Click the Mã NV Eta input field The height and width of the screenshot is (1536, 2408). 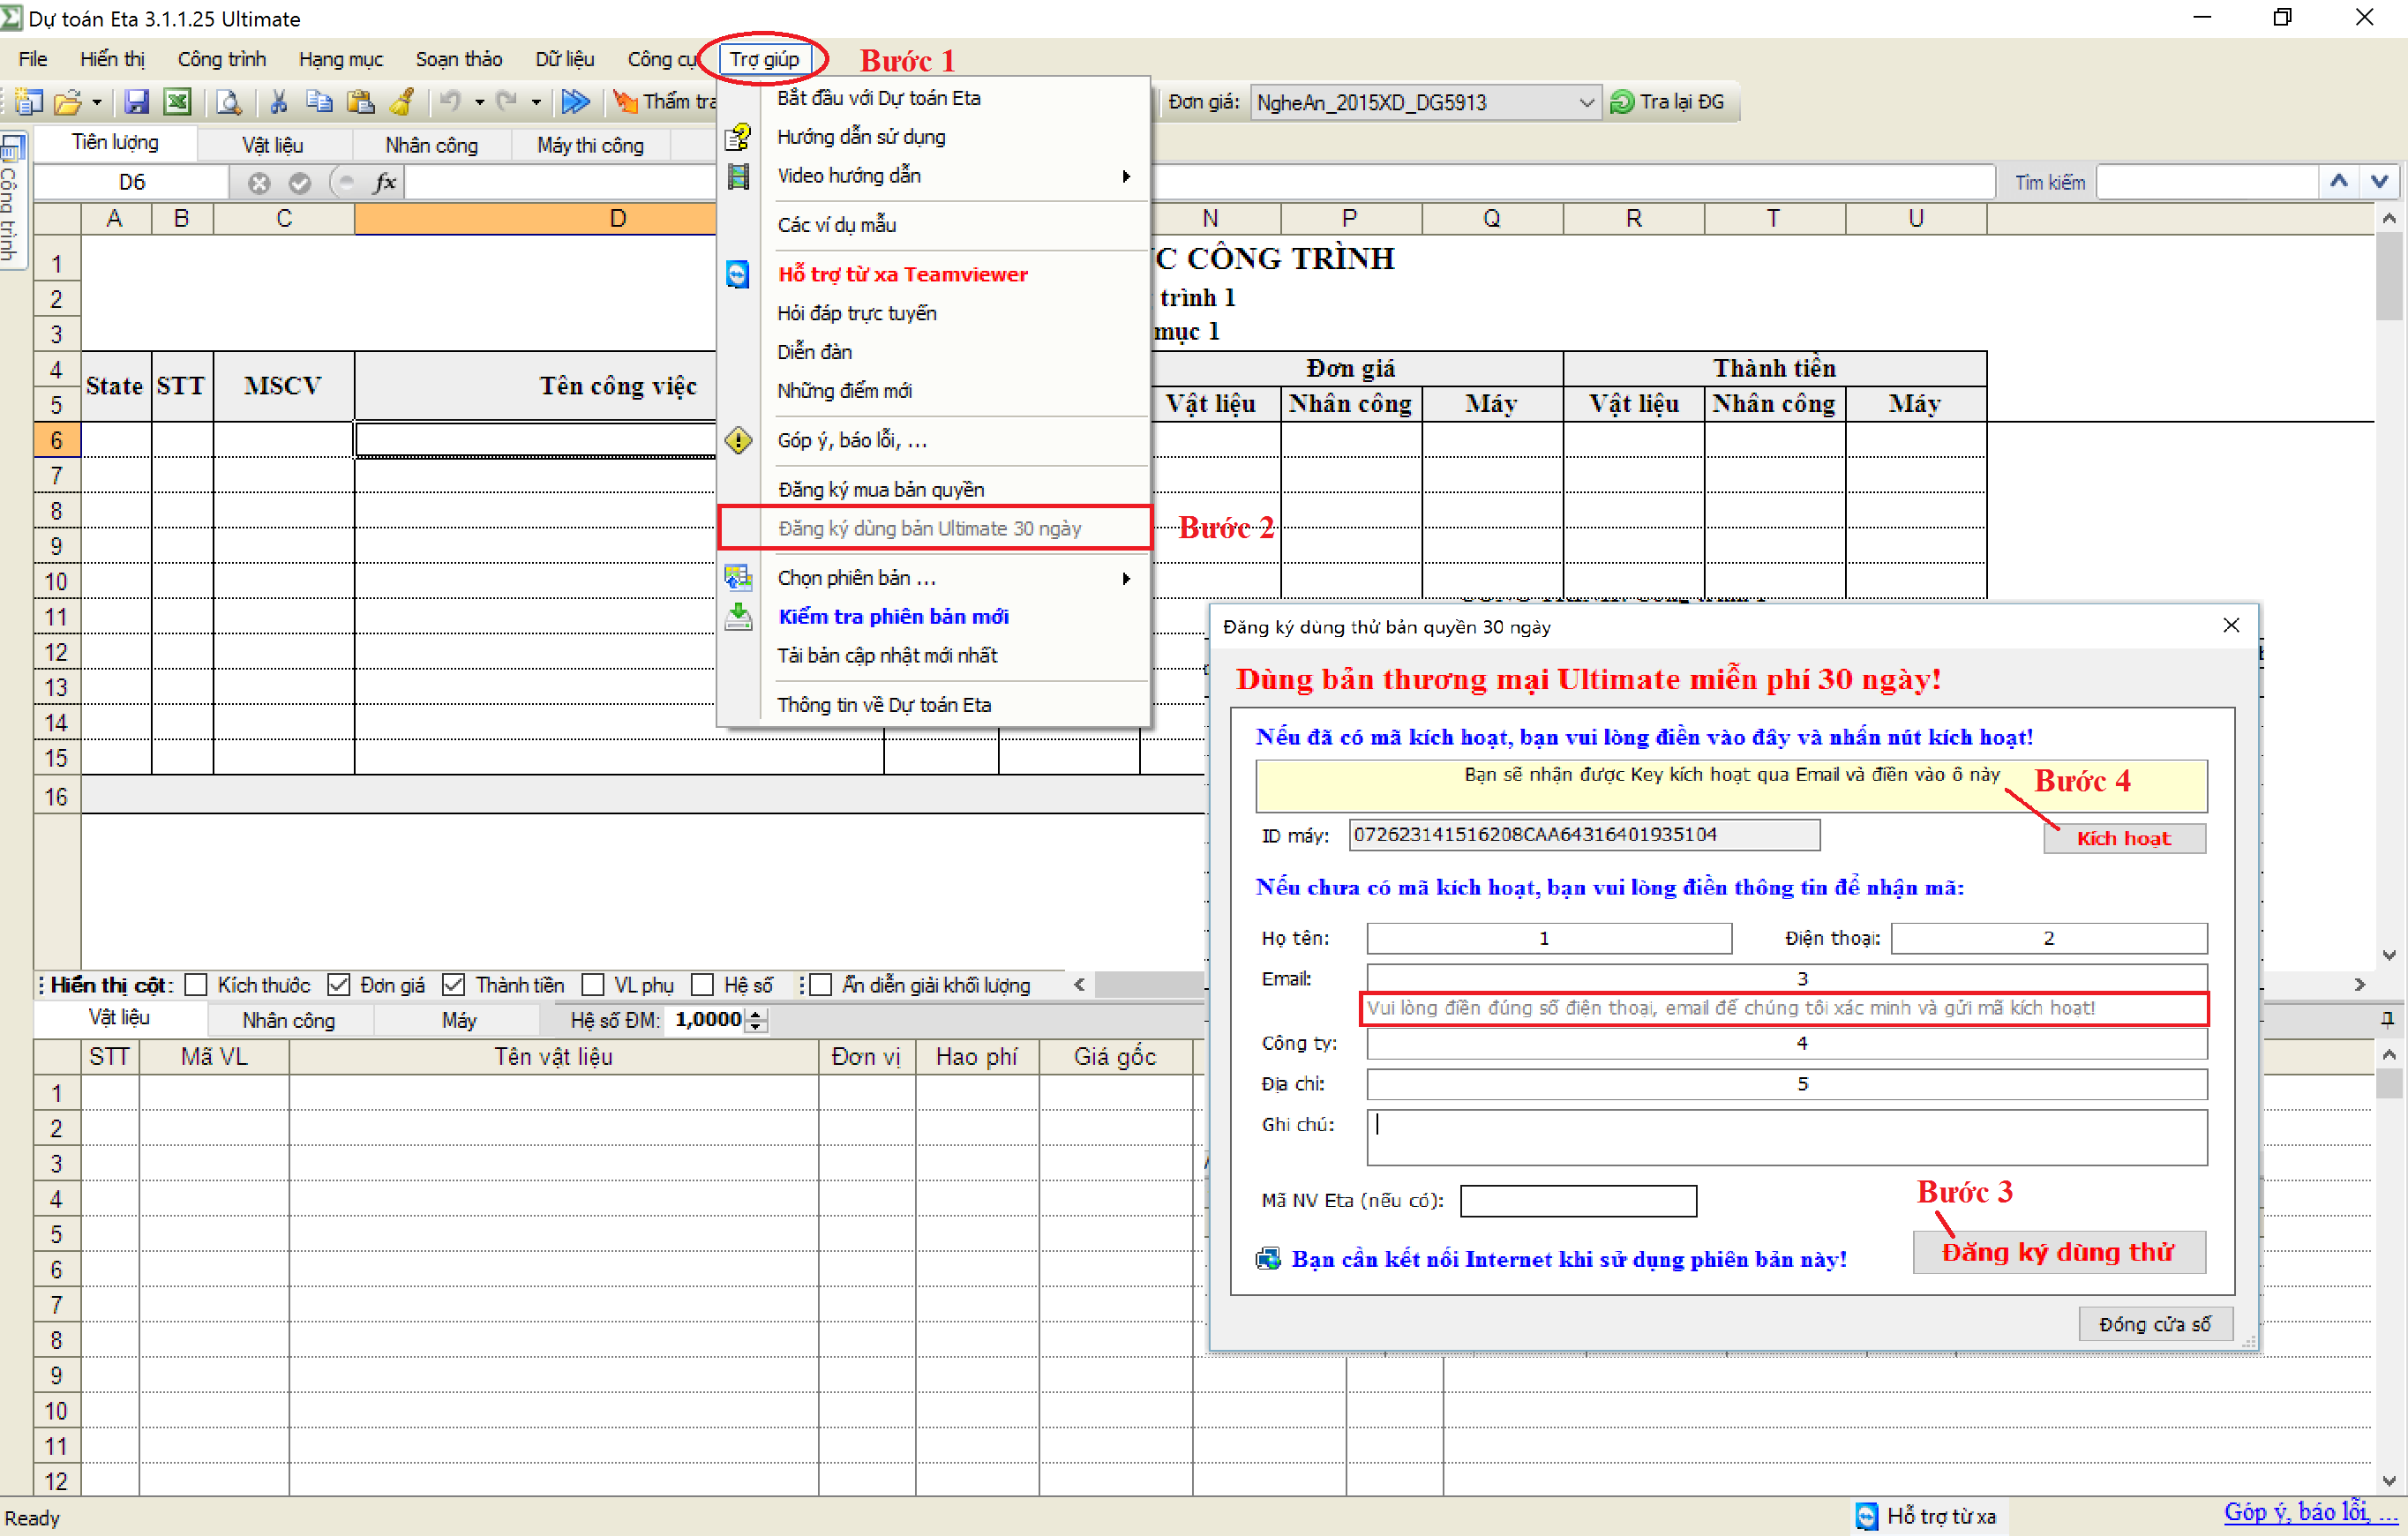point(1578,1200)
